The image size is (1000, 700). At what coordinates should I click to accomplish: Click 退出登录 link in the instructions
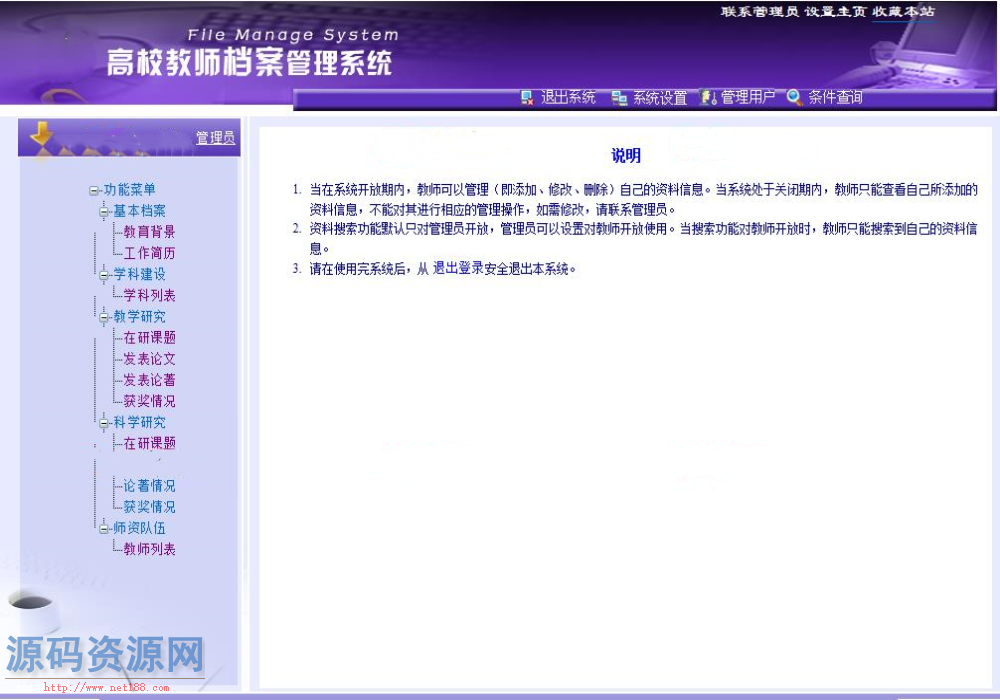point(458,268)
